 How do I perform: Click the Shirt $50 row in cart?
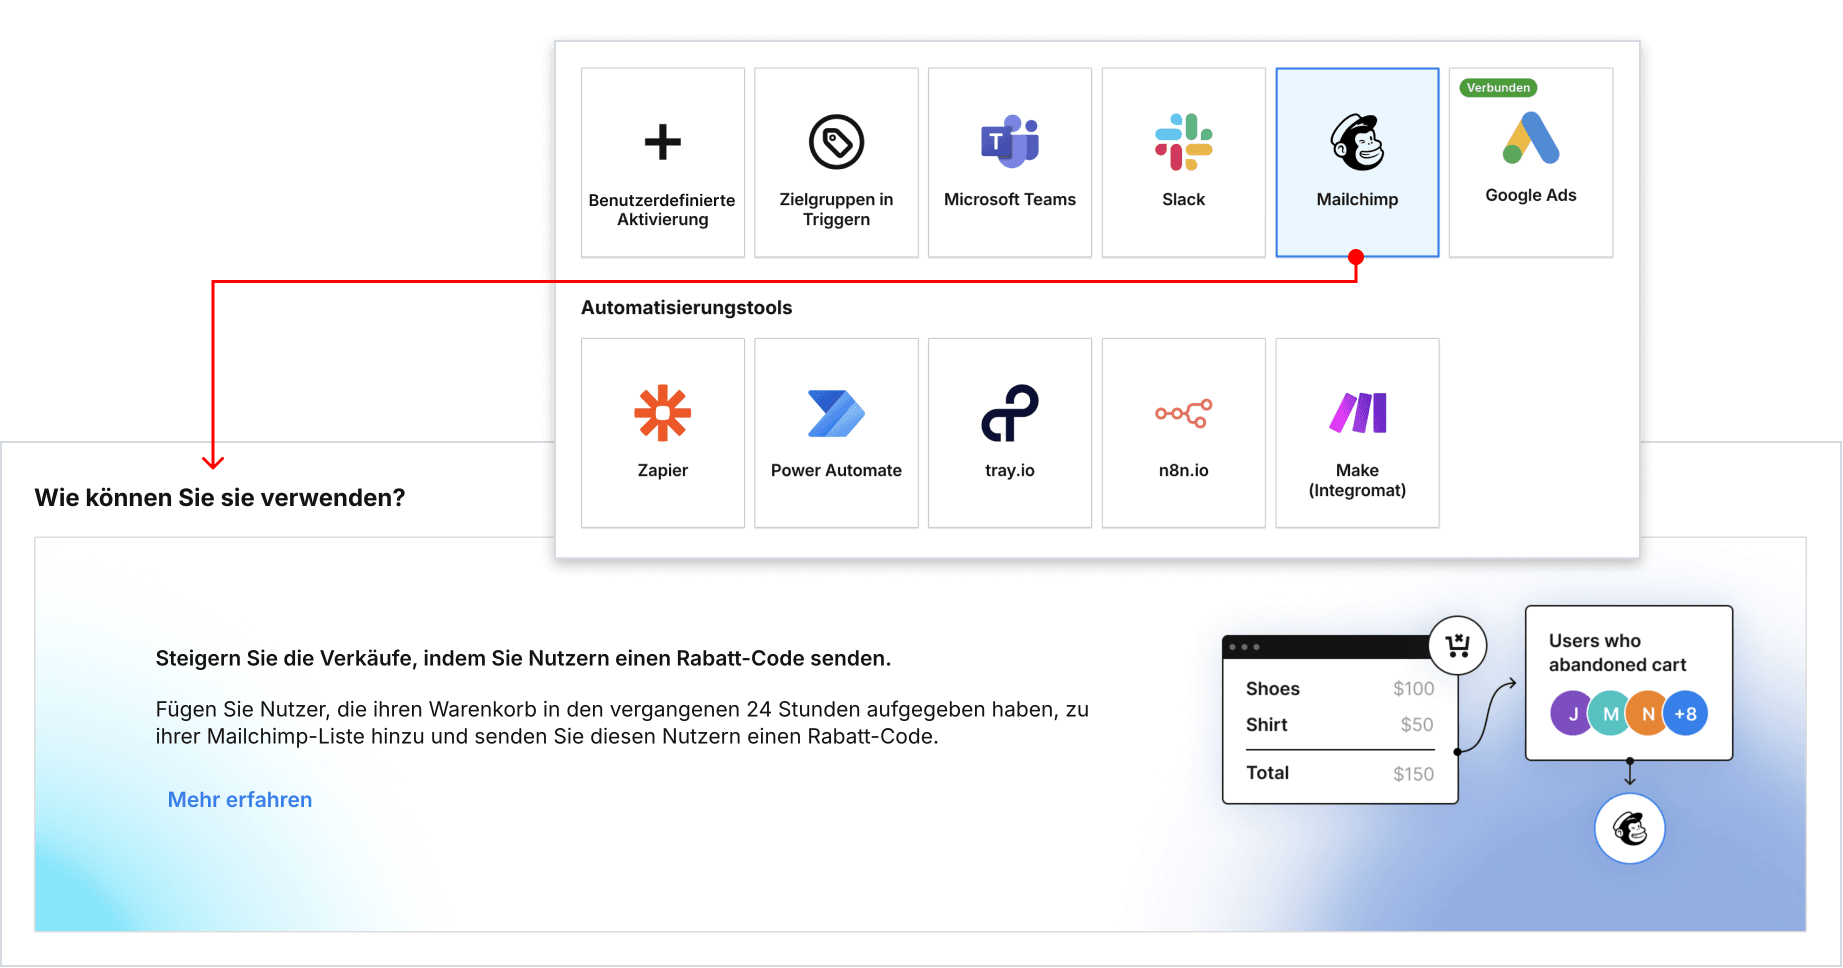pos(1340,725)
